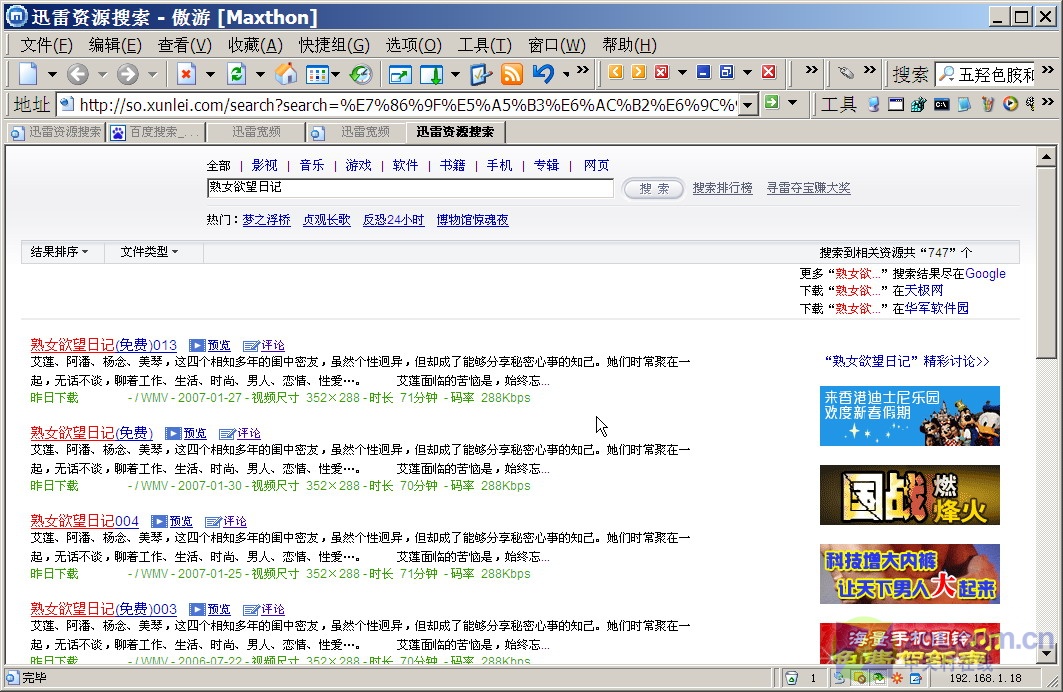1063x692 pixels.
Task: Click the page scrollbar down arrow
Action: 1046,654
